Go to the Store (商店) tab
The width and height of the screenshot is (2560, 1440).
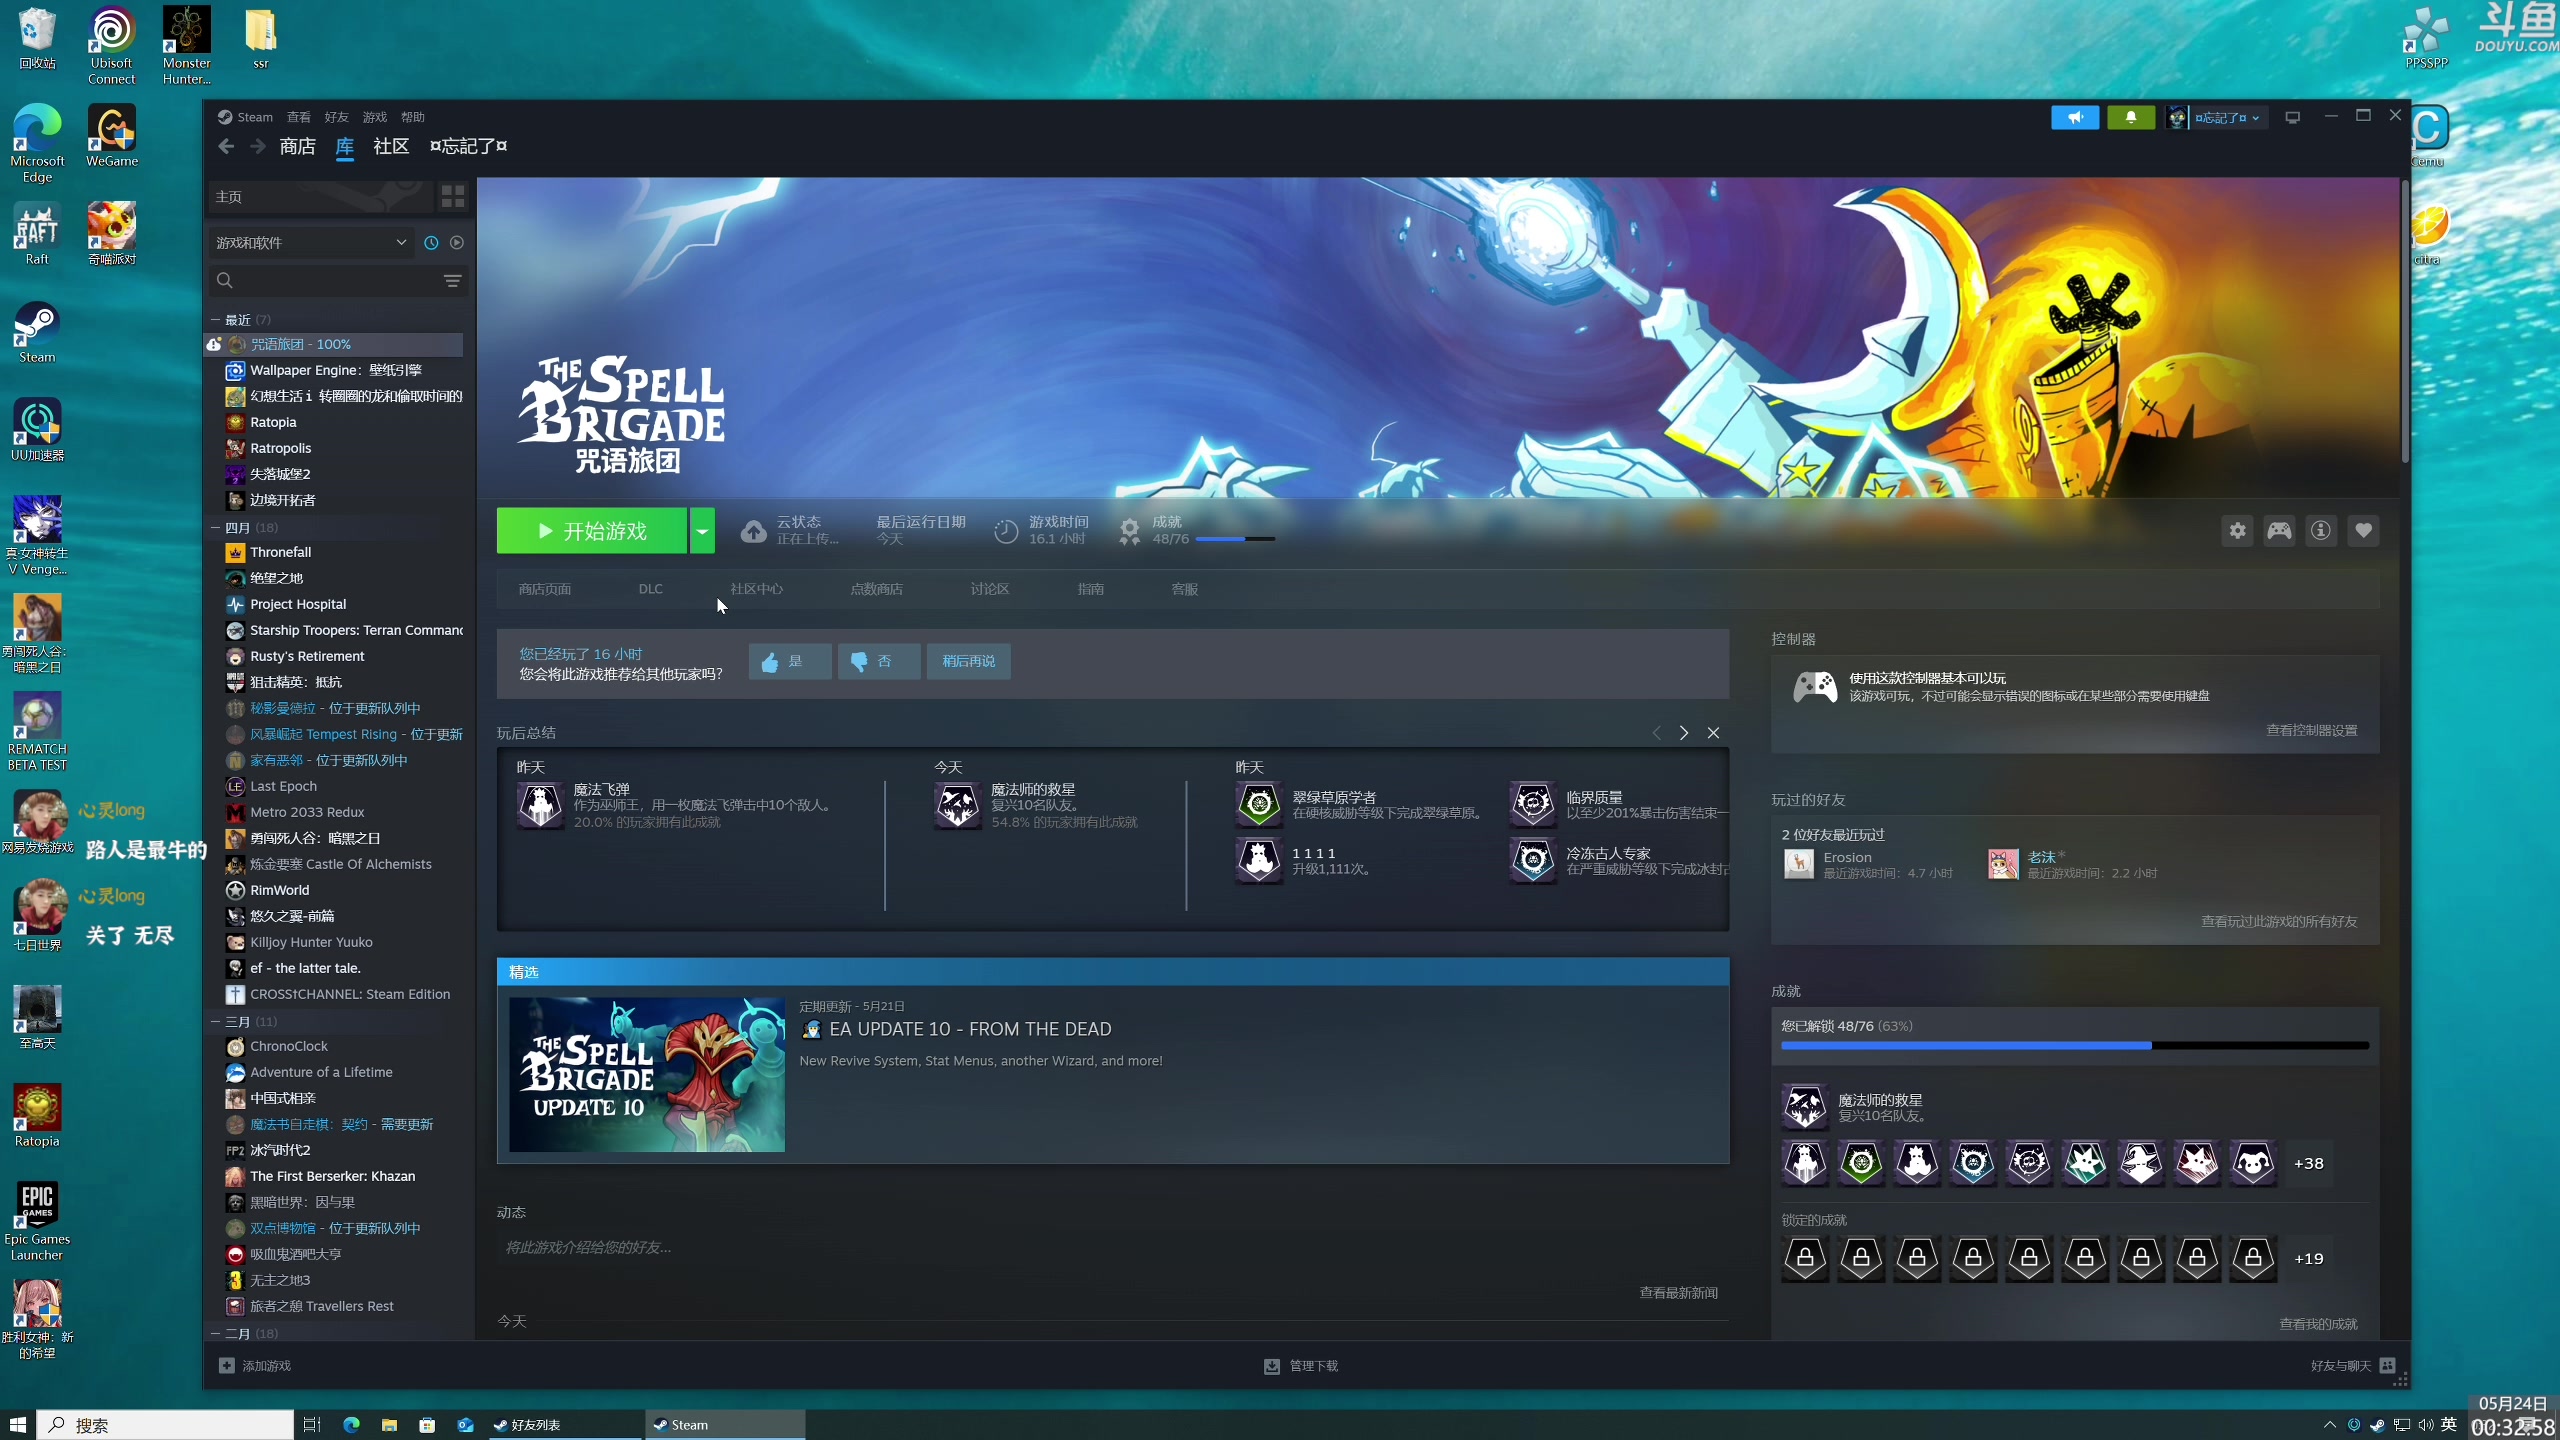297,146
